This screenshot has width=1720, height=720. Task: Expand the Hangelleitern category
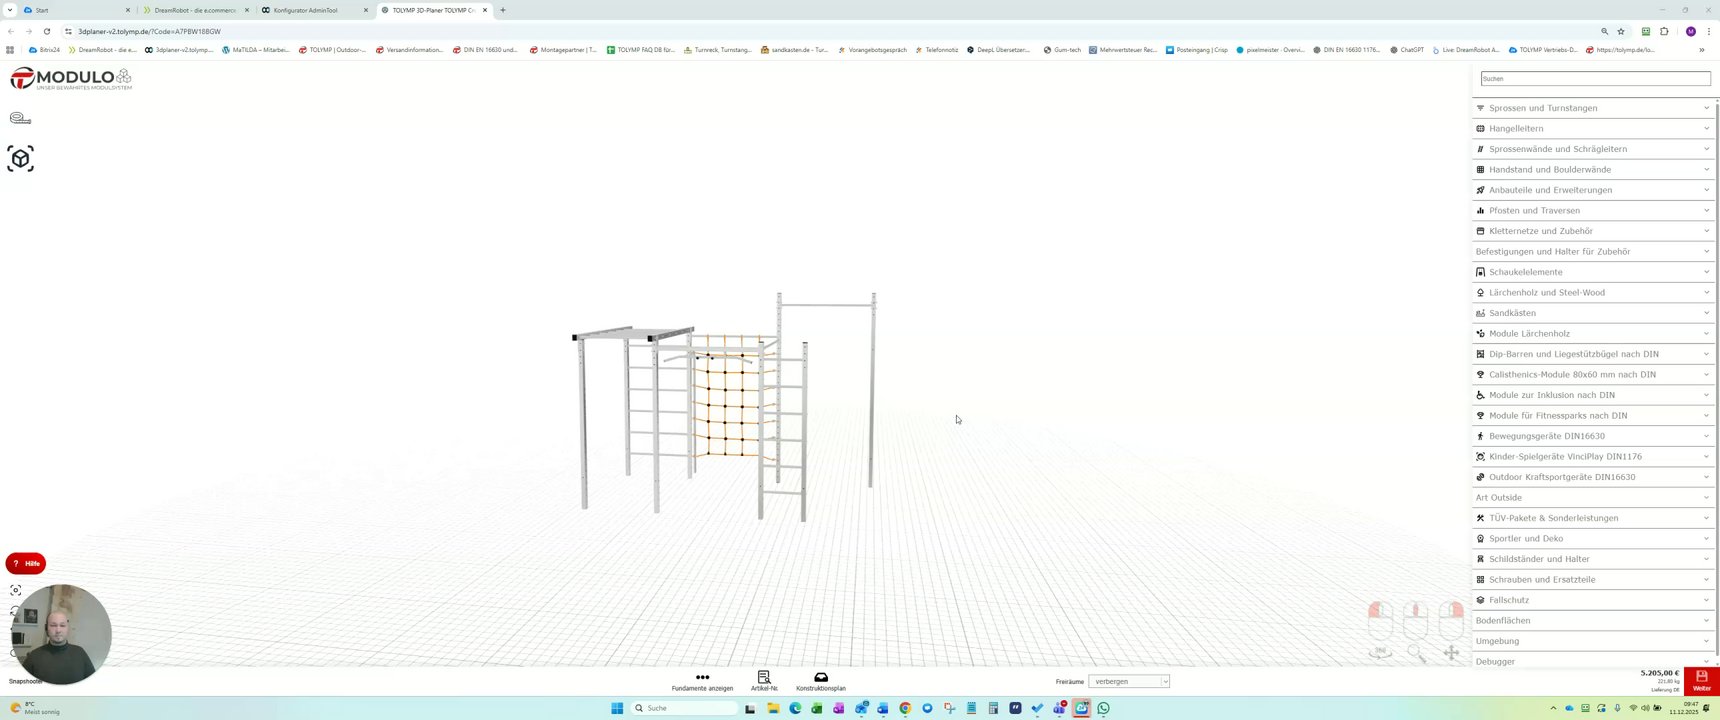(1593, 128)
